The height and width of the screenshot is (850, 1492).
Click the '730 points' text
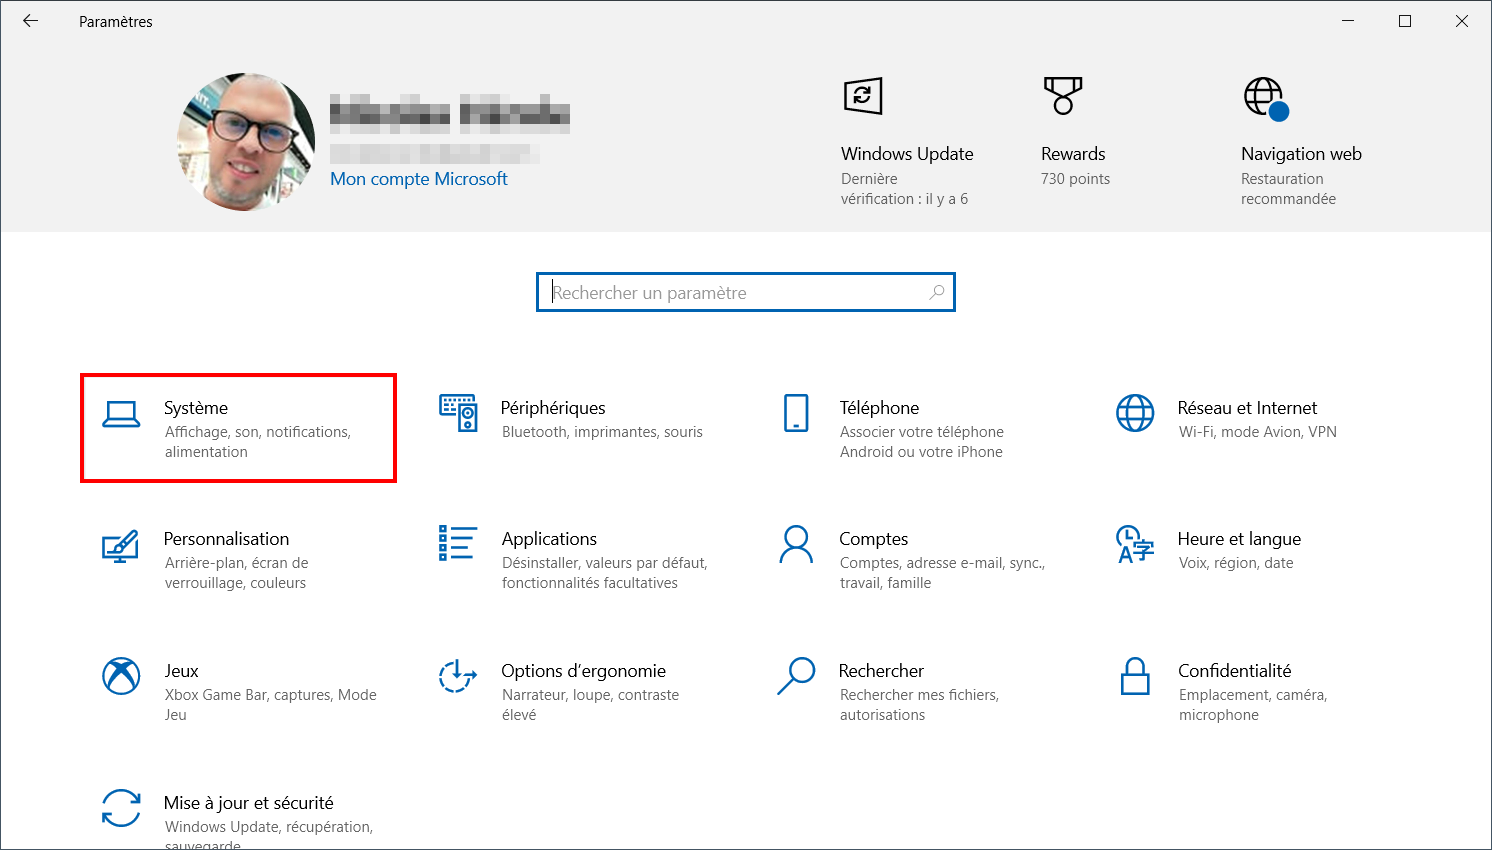pyautogui.click(x=1075, y=179)
